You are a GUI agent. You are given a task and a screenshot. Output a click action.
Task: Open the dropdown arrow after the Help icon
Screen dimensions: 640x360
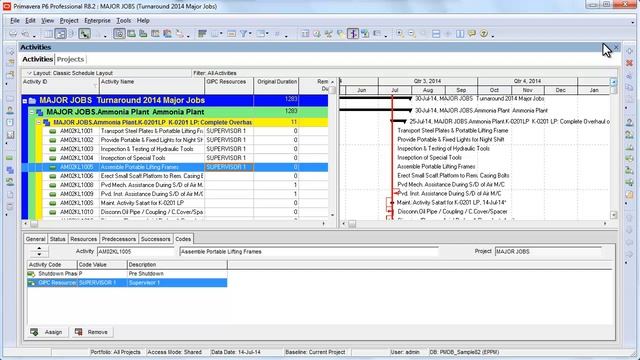[x=493, y=36]
